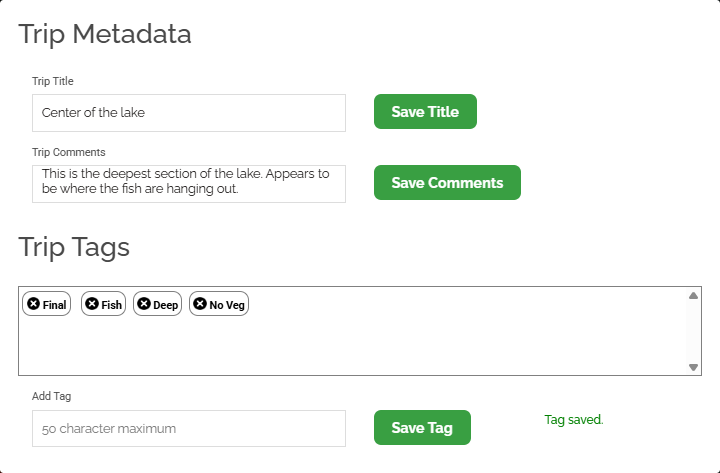This screenshot has height=473, width=720.
Task: Click the Trip Metadata heading
Action: pos(105,34)
